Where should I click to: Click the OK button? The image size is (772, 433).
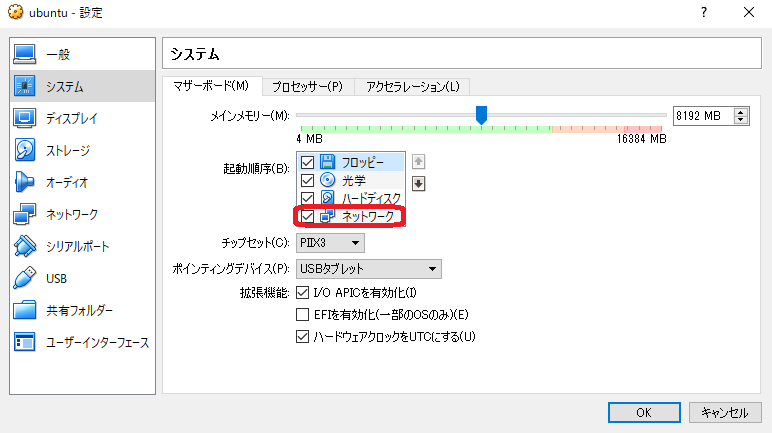[644, 412]
